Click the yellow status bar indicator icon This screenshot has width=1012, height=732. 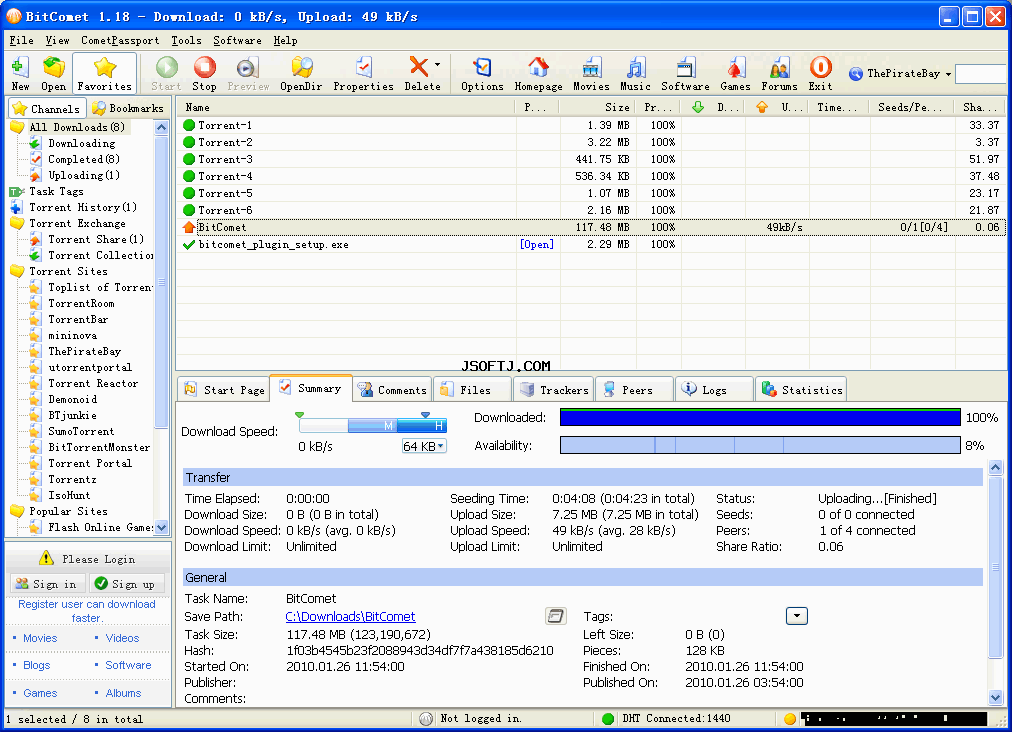tap(789, 718)
